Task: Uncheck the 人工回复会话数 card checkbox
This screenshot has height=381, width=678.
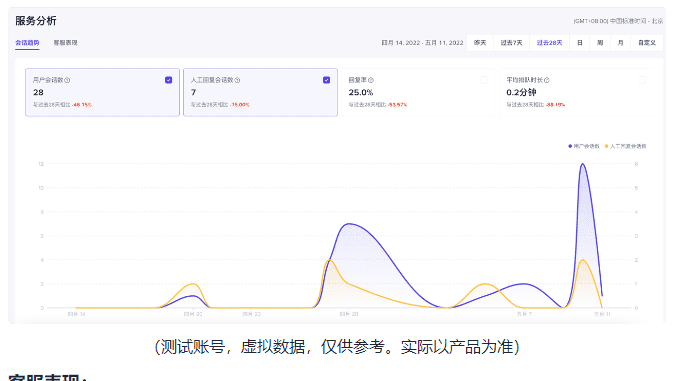Action: [x=326, y=80]
